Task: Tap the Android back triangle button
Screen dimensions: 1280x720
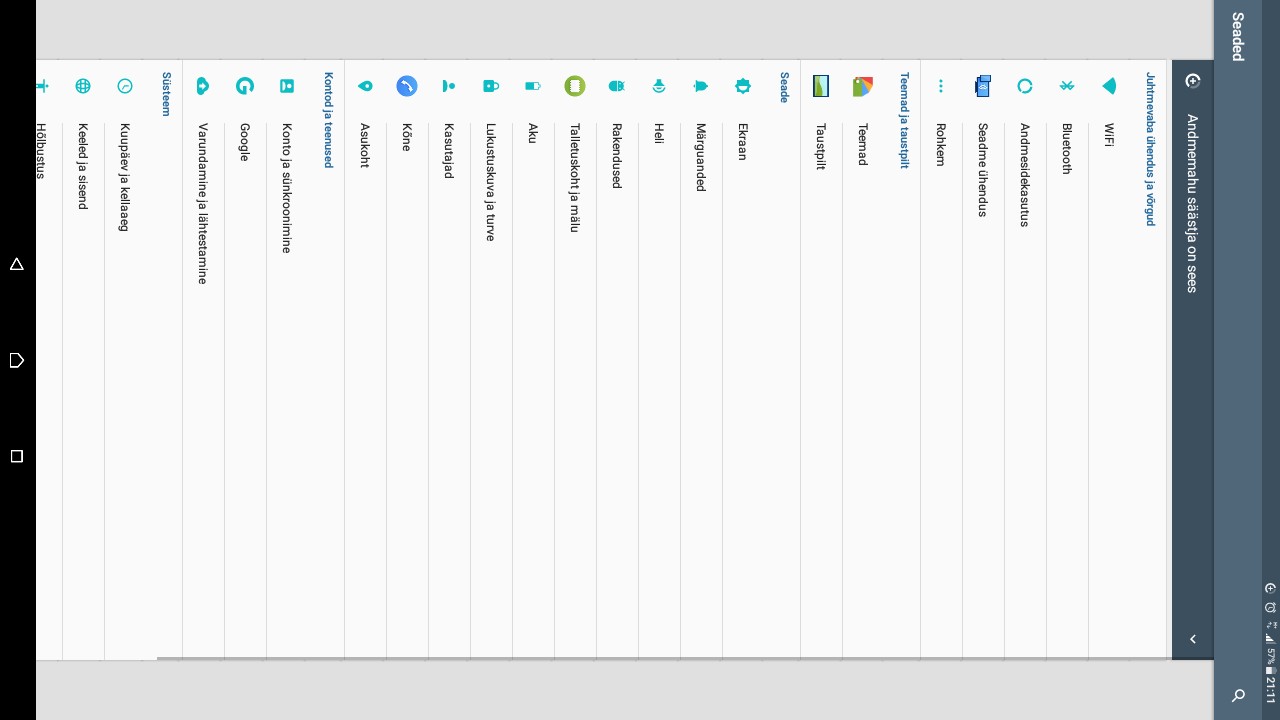Action: point(16,264)
